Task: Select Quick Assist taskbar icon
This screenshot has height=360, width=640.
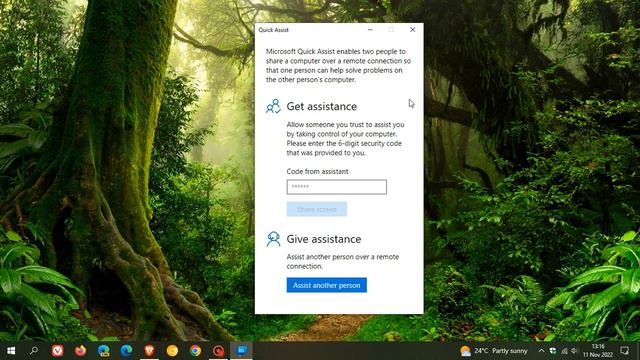Action: pos(242,351)
